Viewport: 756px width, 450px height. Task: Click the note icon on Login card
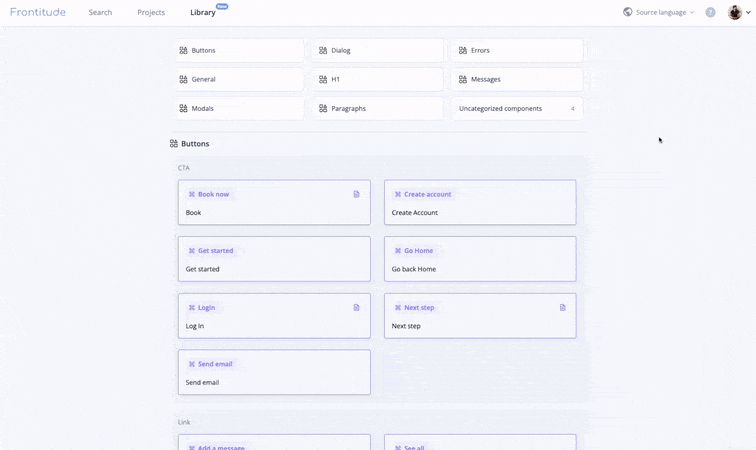click(356, 307)
